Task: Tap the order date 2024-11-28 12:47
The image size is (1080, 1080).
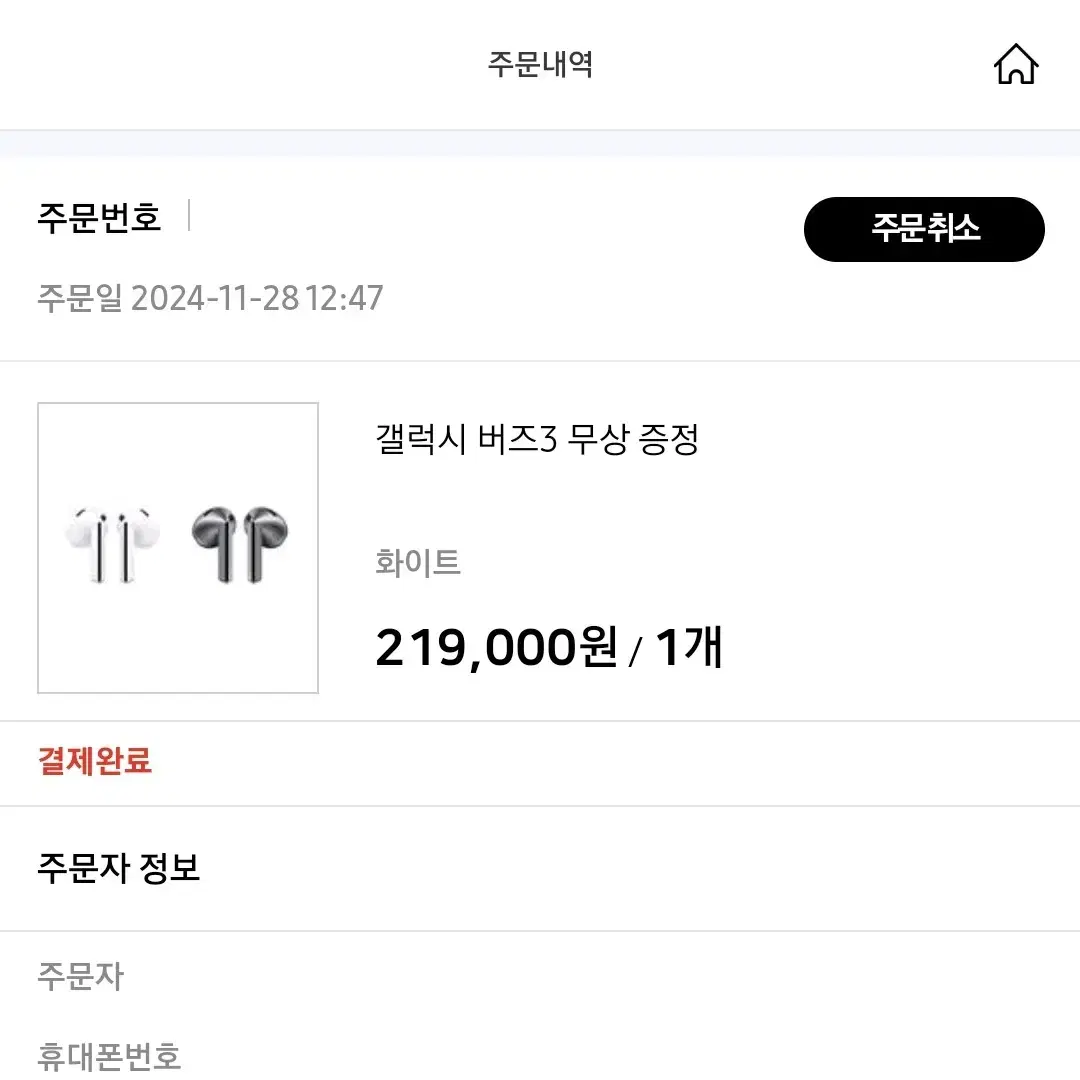Action: coord(257,298)
